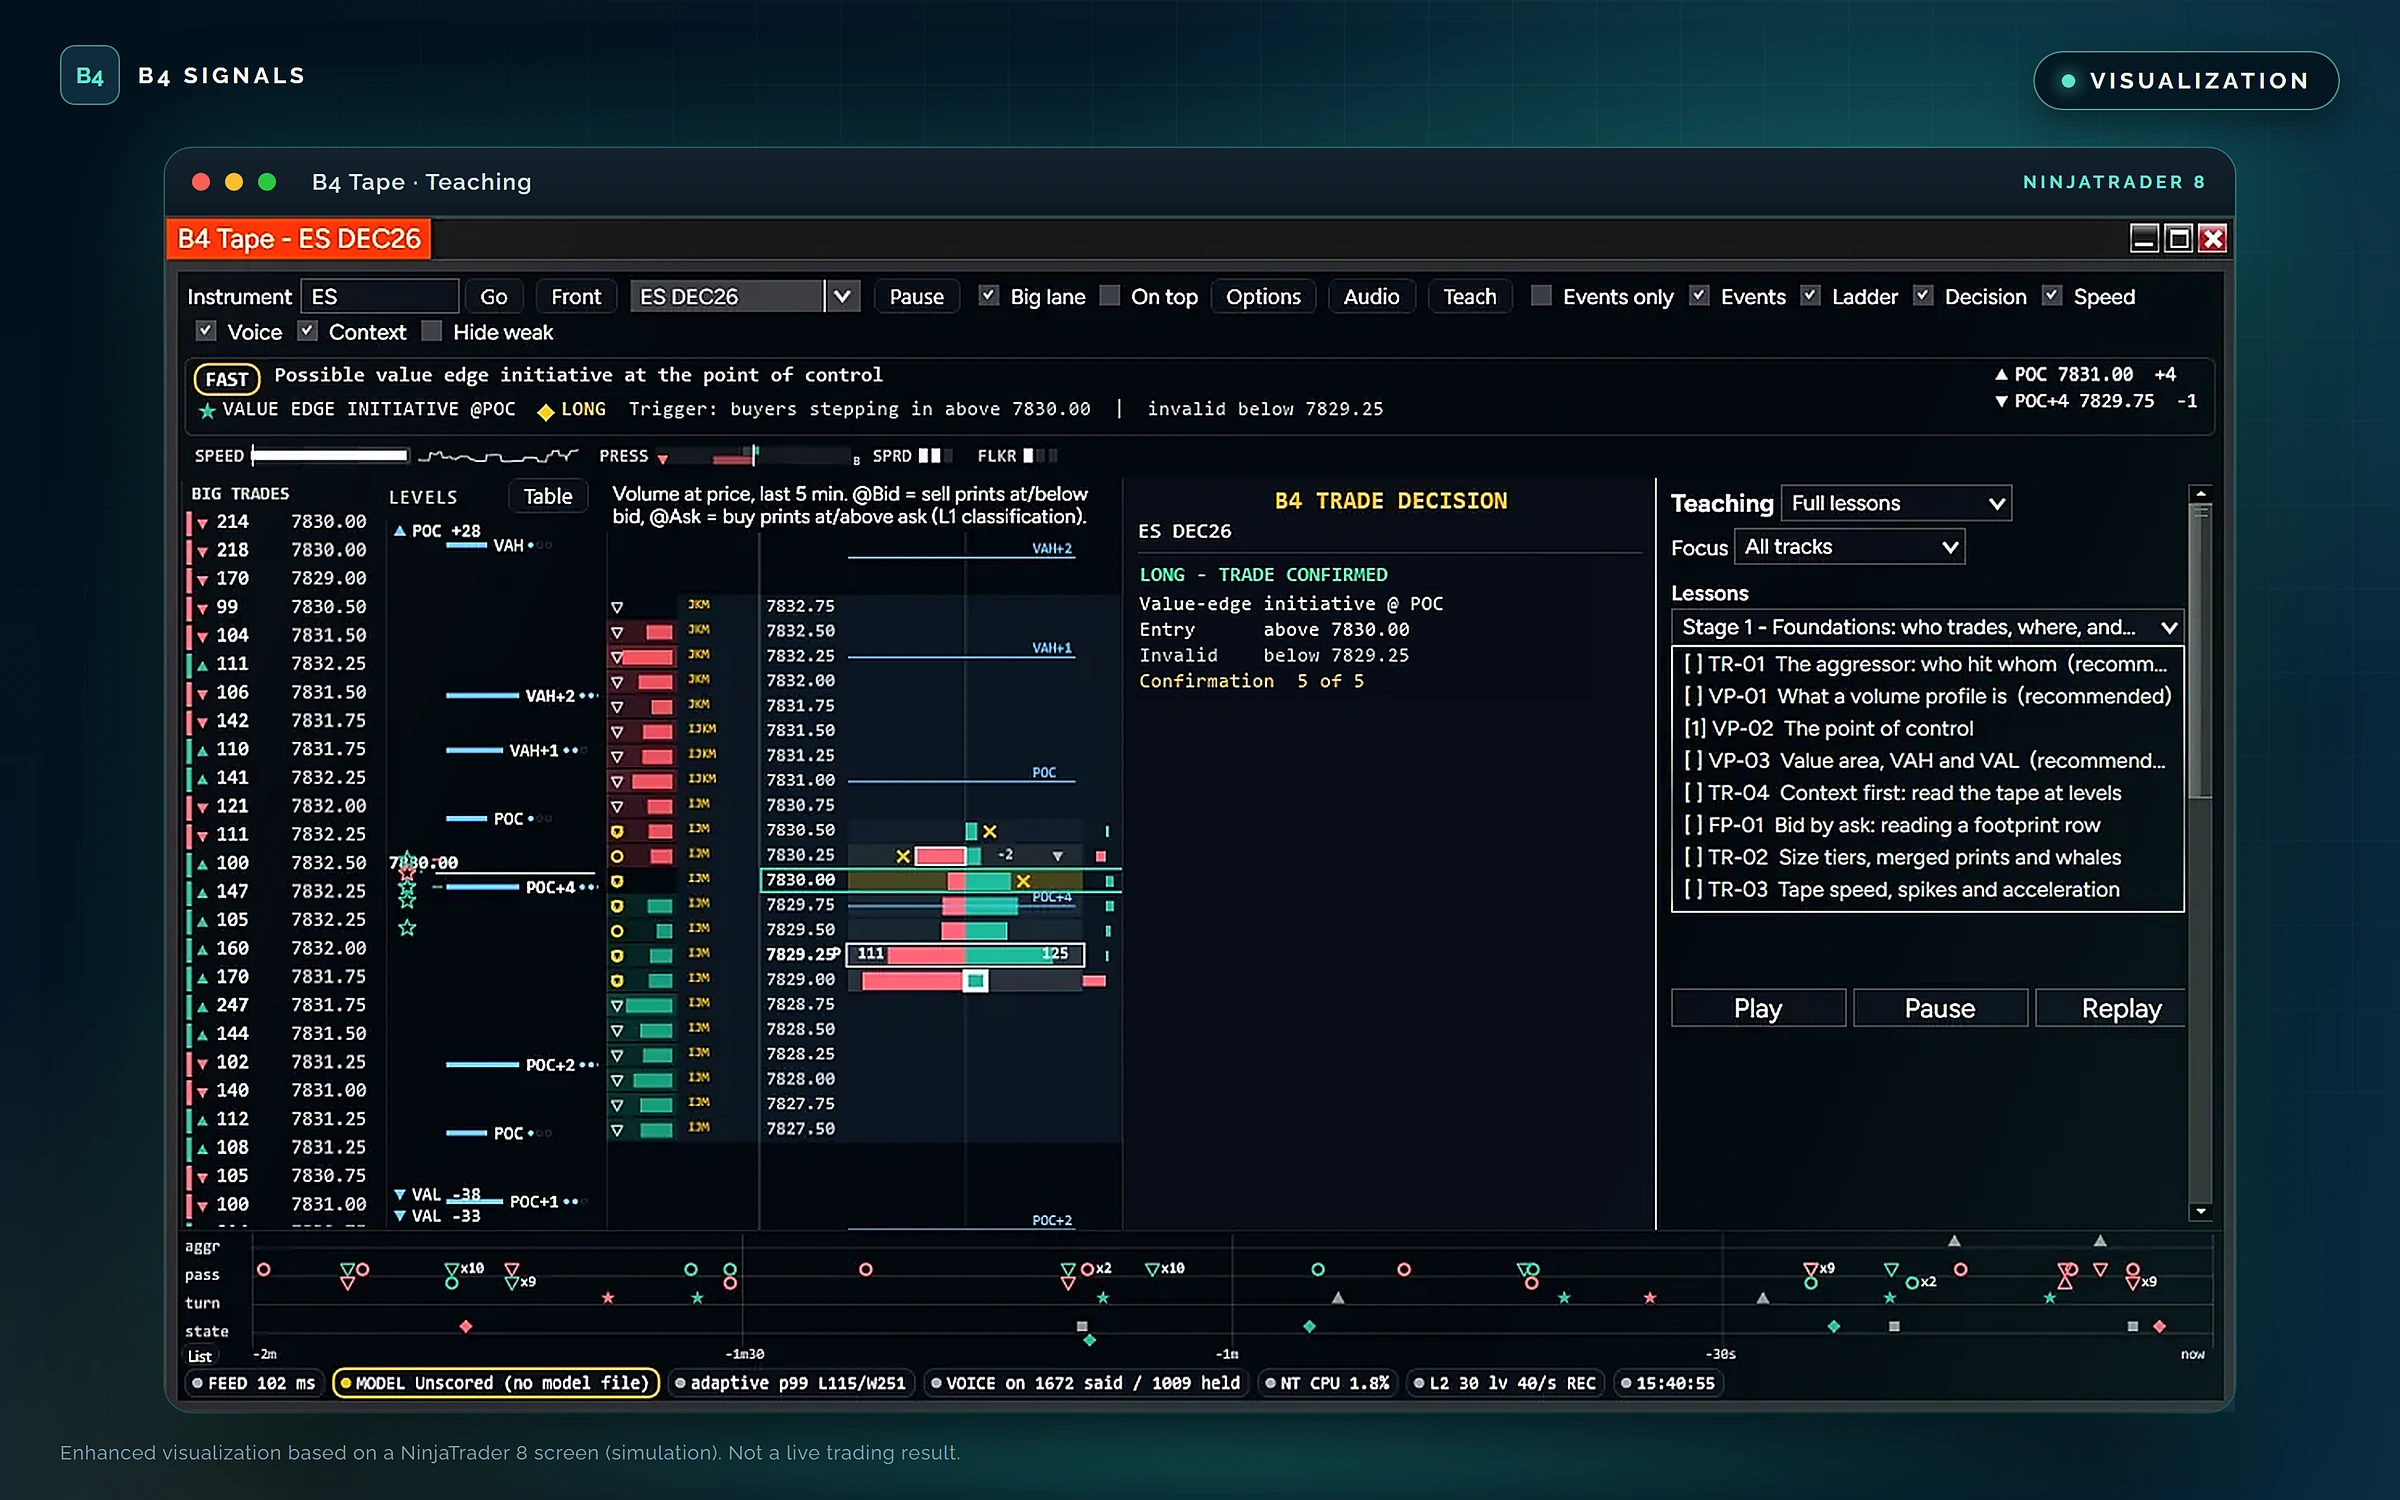Click the MODEL Unscored status chip
The width and height of the screenshot is (2400, 1500).
[x=496, y=1383]
